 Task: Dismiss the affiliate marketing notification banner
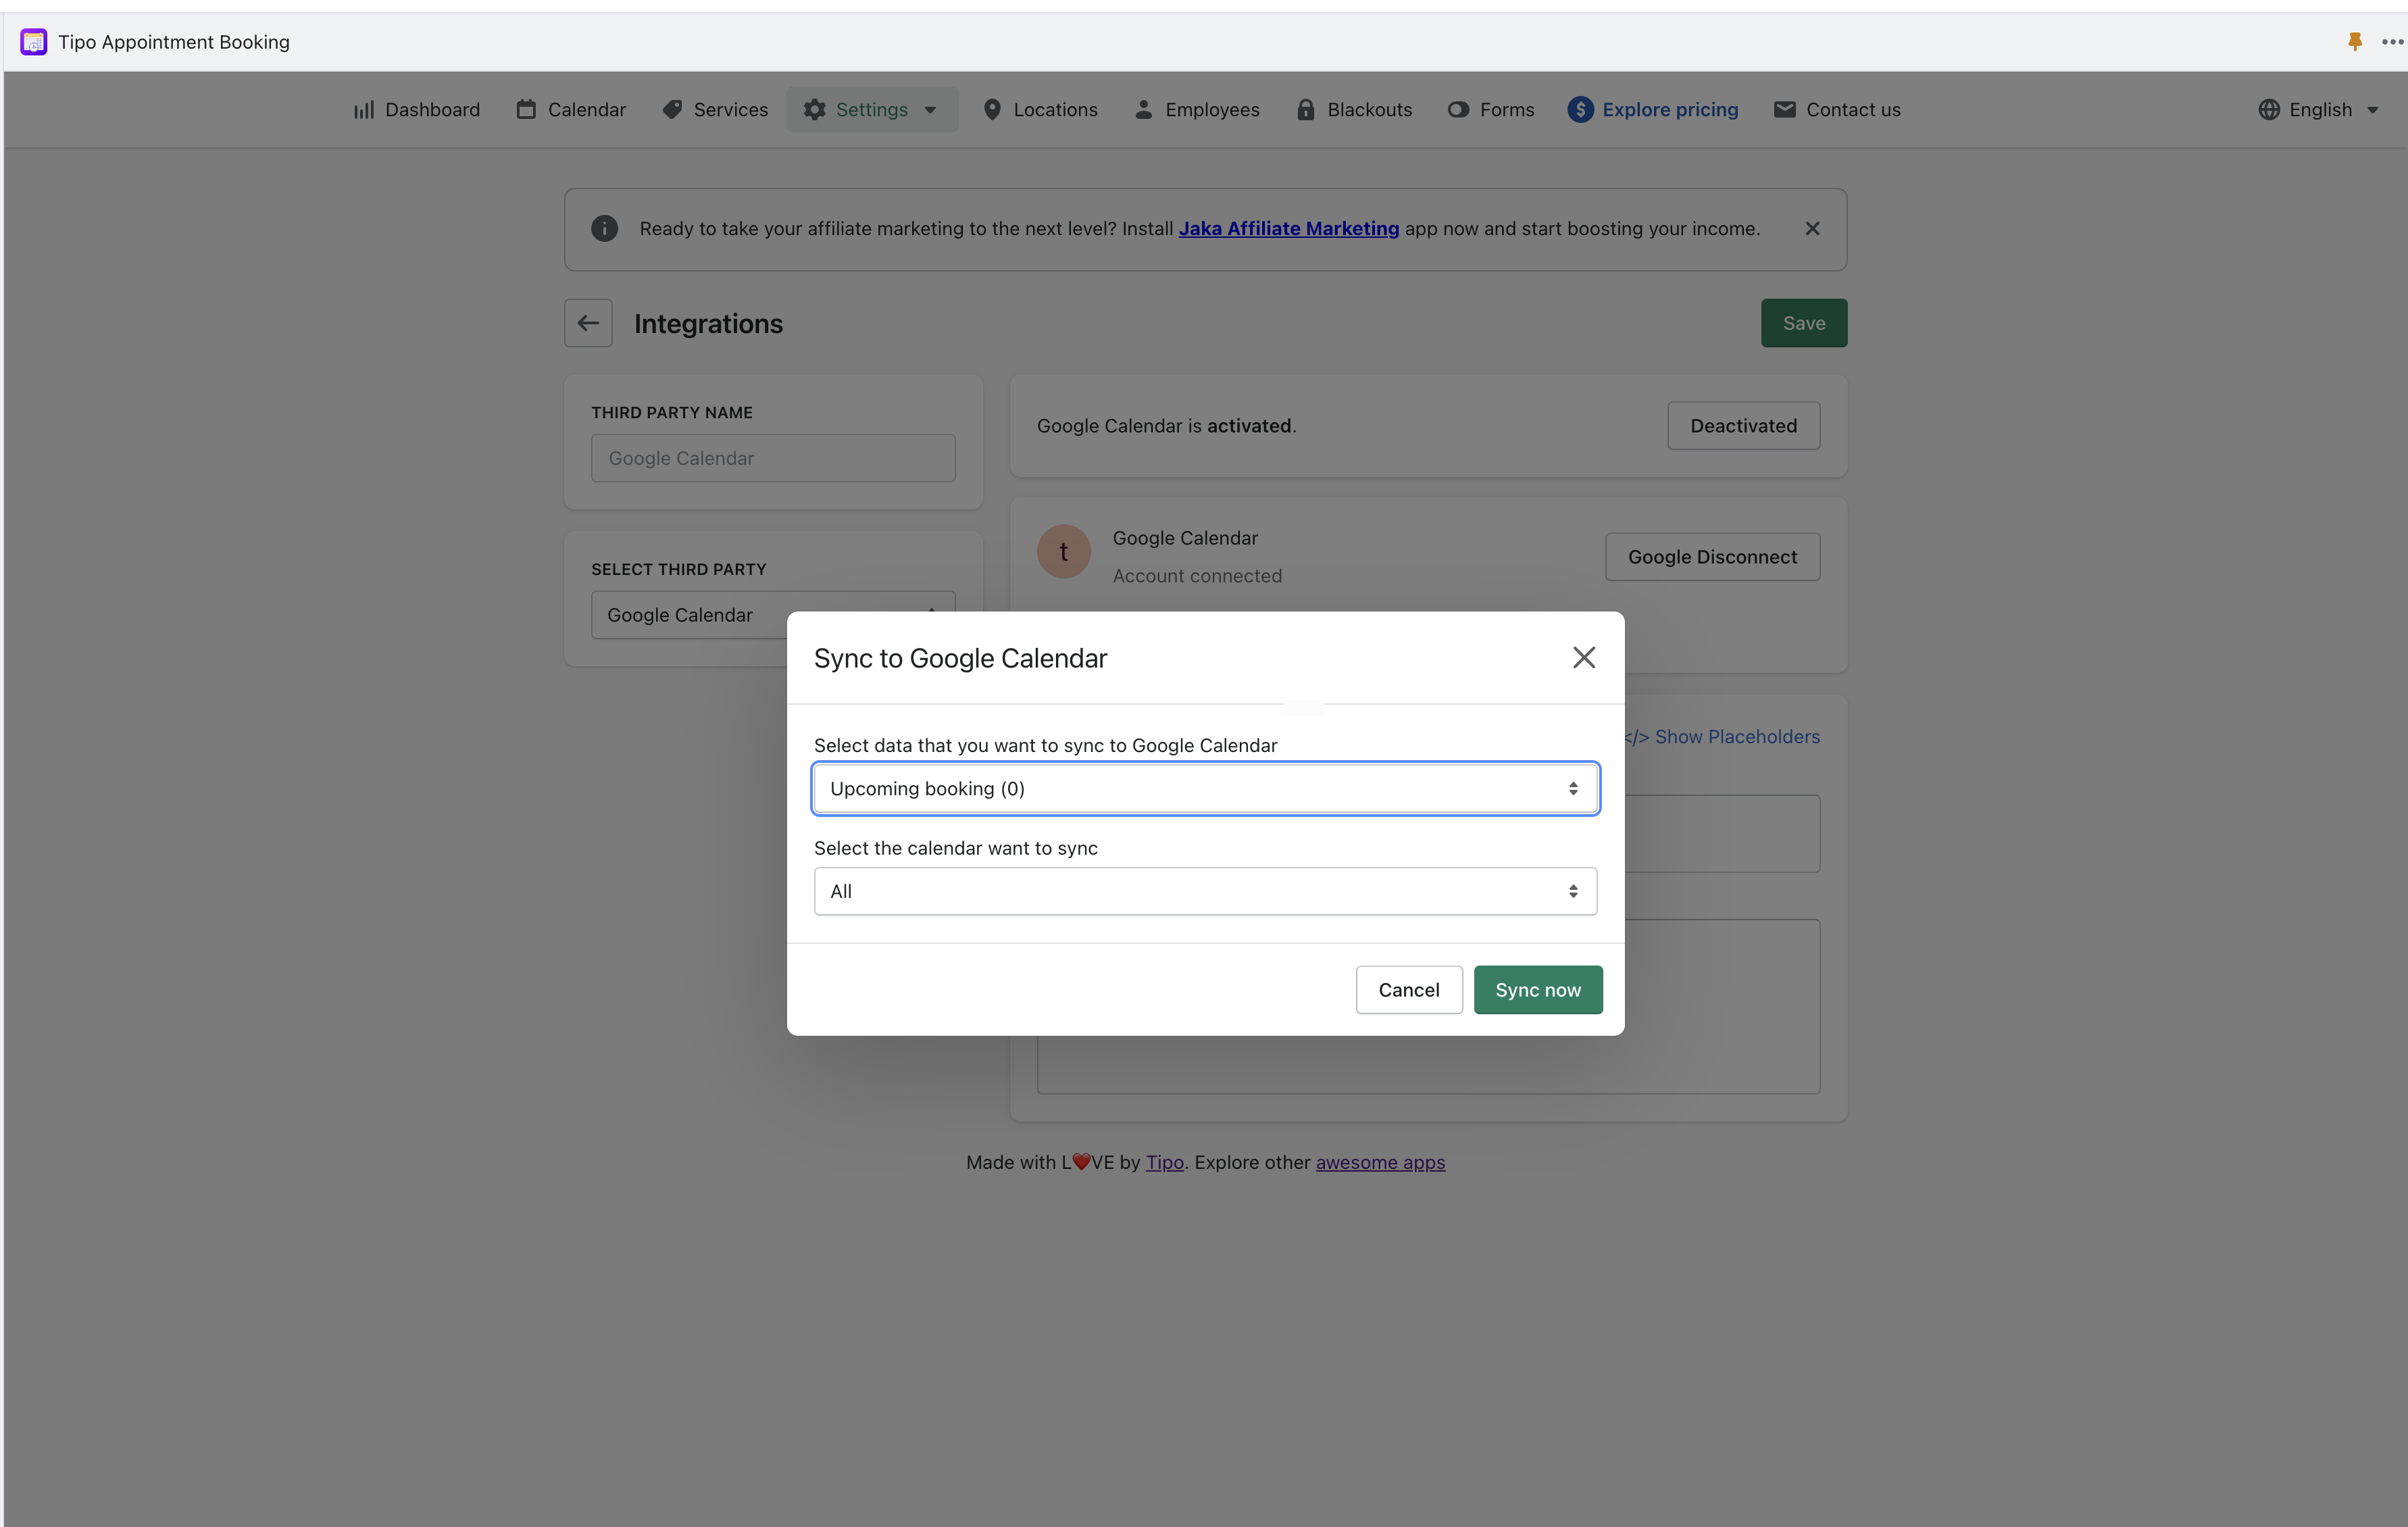(x=1813, y=228)
